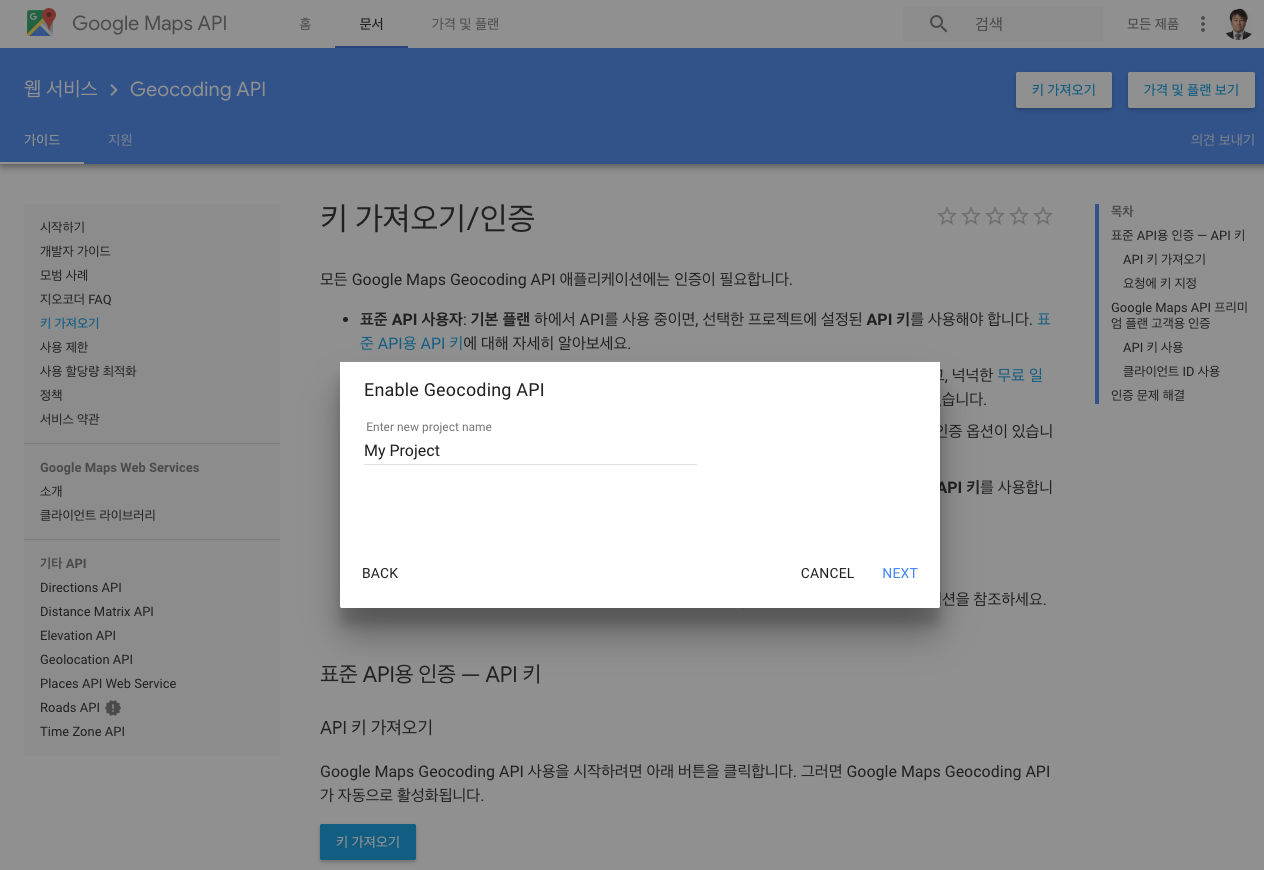Click the warning icon beside Roads API

(113, 708)
